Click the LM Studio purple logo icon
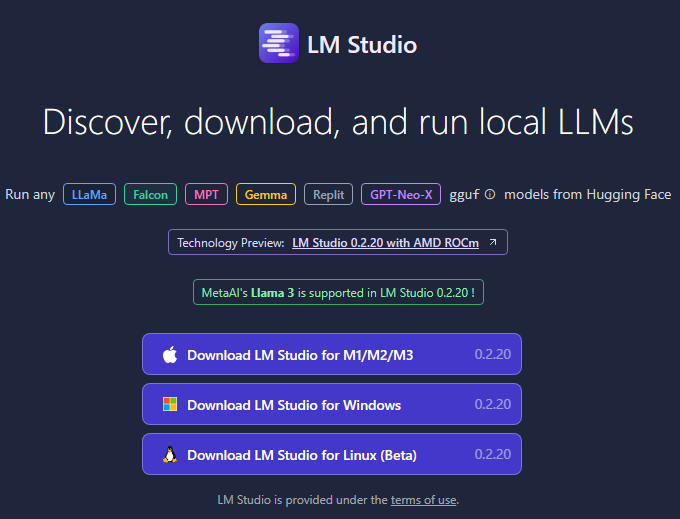This screenshot has width=680, height=519. (x=279, y=43)
